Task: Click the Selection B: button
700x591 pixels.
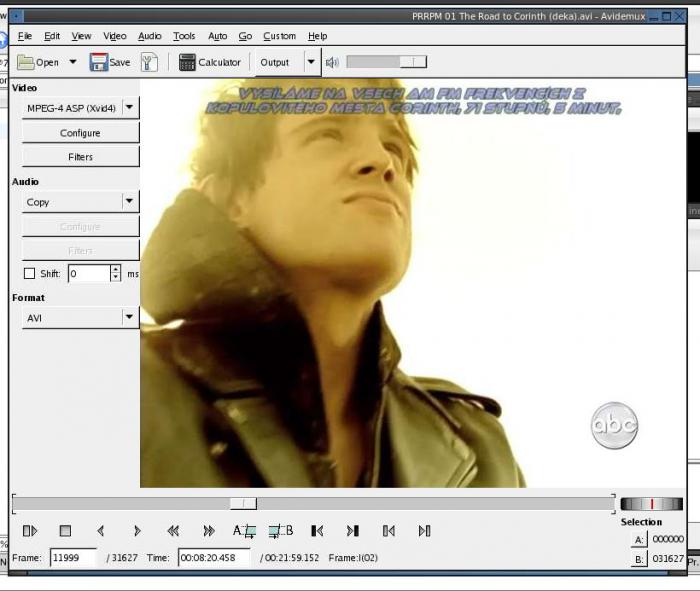Action: [639, 559]
